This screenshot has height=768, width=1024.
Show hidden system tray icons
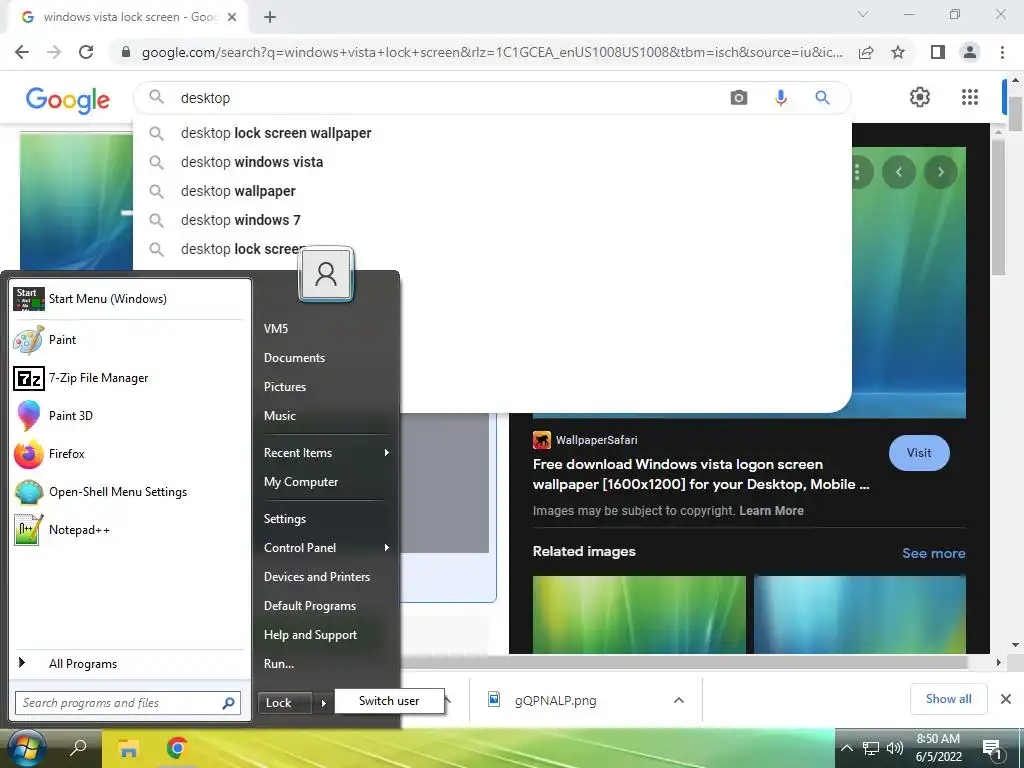(846, 748)
